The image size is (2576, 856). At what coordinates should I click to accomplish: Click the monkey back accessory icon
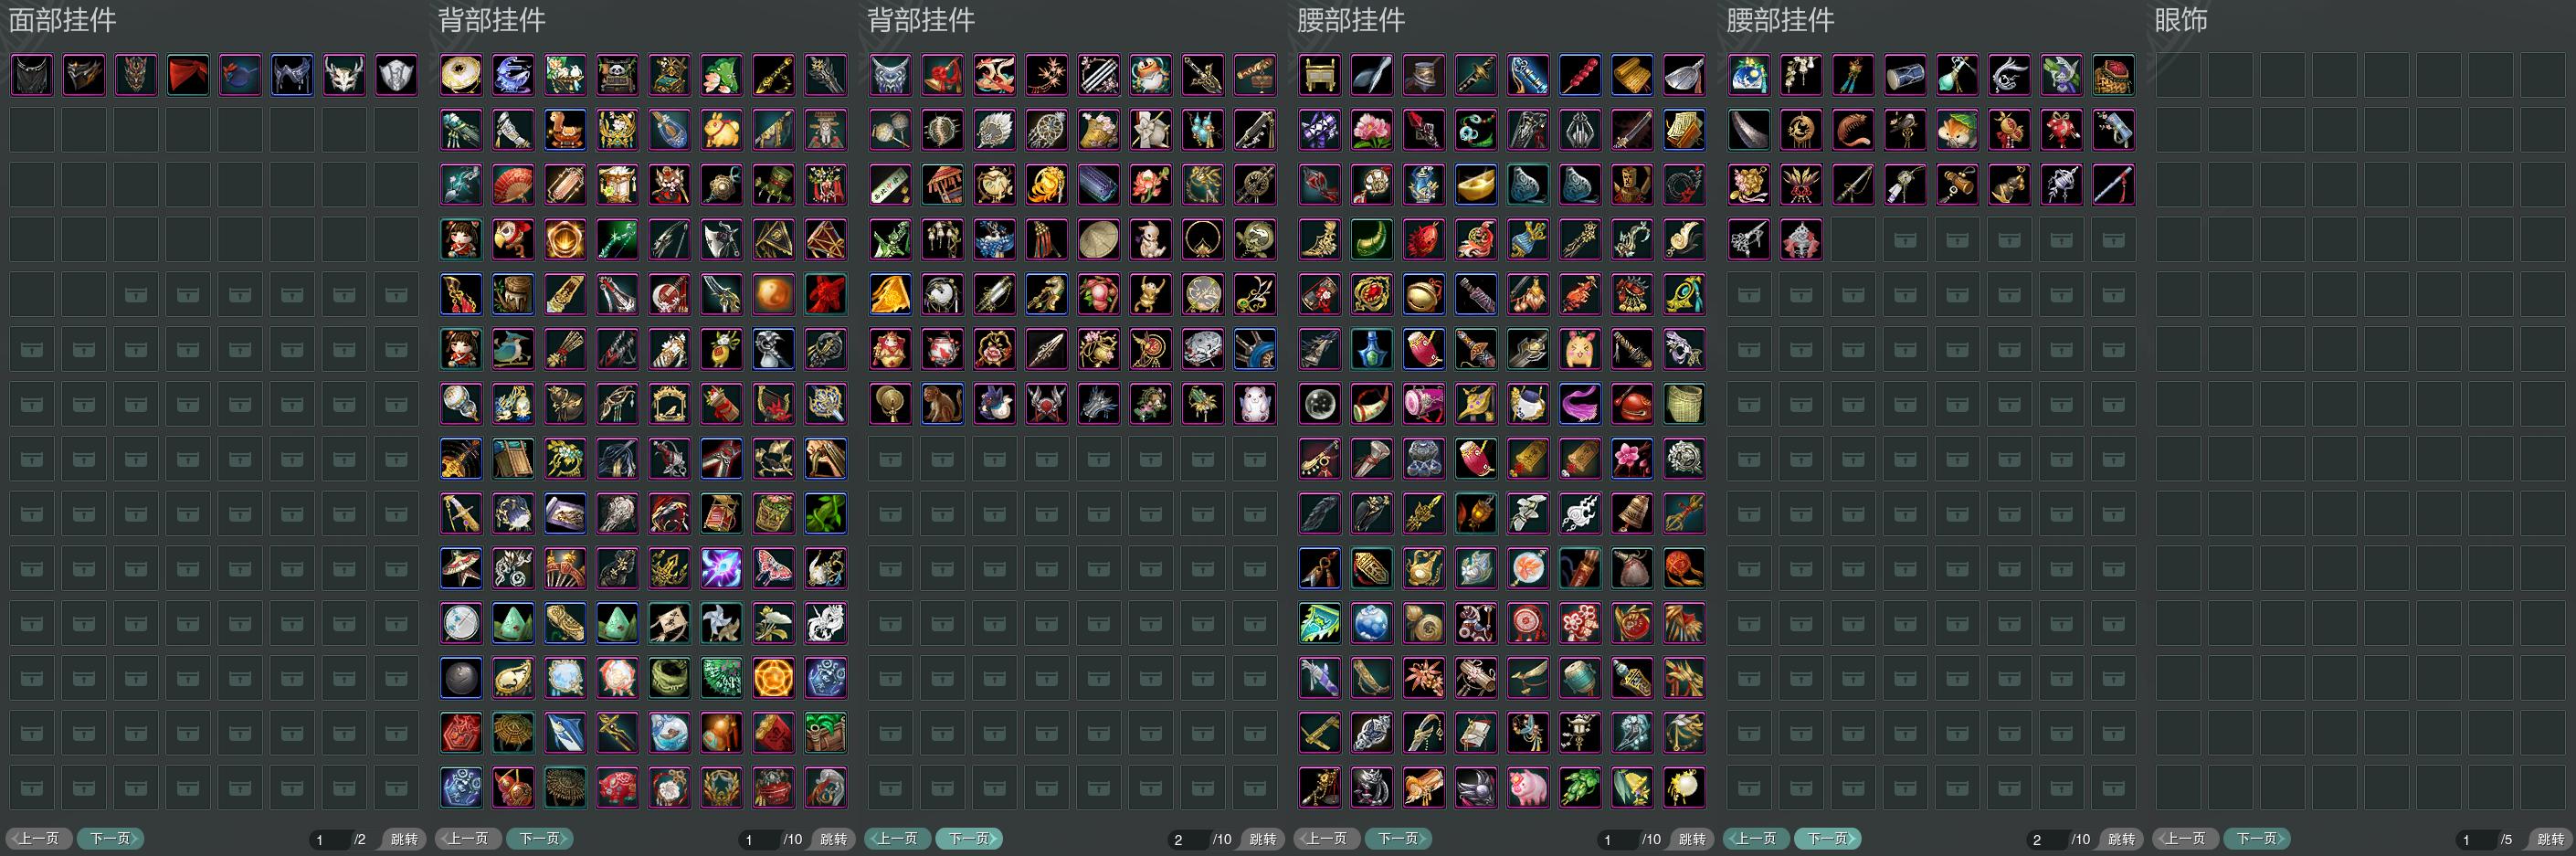point(942,404)
